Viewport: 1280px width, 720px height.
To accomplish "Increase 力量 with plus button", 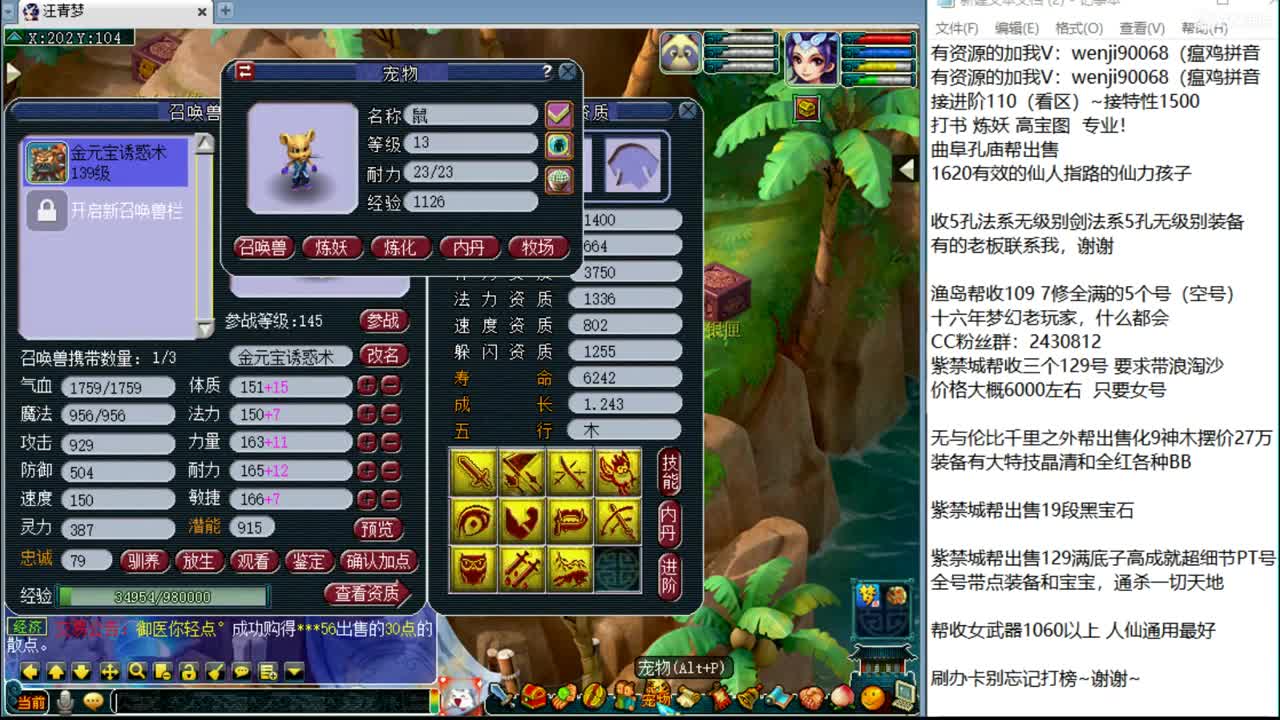I will [368, 442].
